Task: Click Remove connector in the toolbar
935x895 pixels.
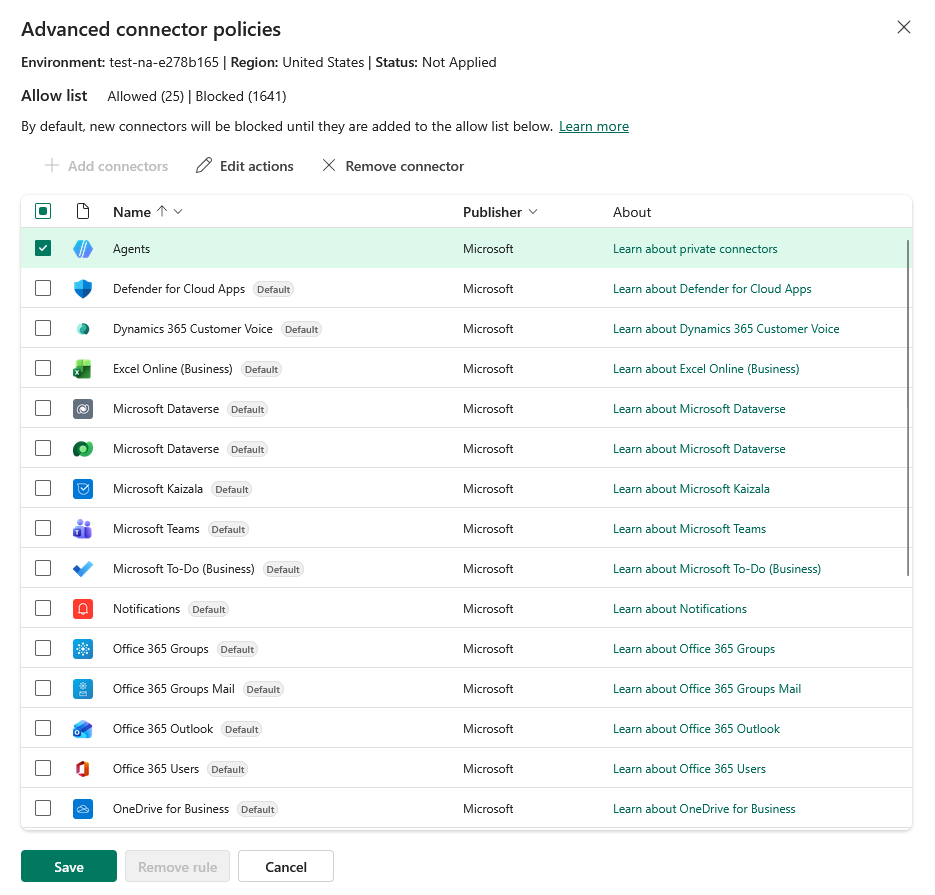Action: (393, 166)
